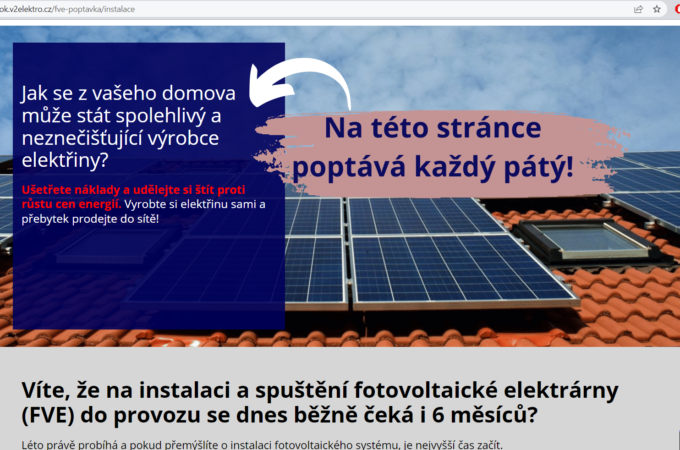Click the share page icon in address bar
Viewport: 680px width, 450px height.
638,8
